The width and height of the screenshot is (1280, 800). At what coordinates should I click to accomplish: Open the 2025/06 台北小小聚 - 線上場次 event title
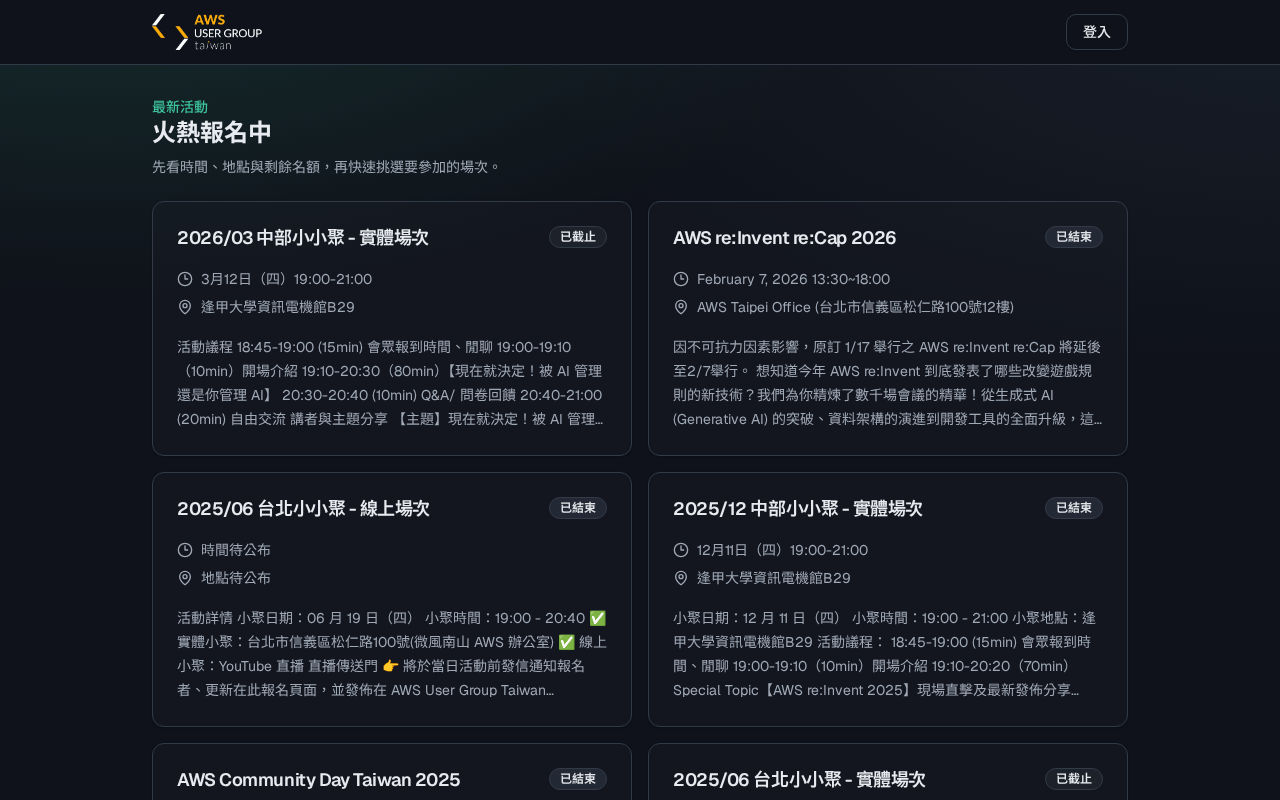[x=303, y=508]
